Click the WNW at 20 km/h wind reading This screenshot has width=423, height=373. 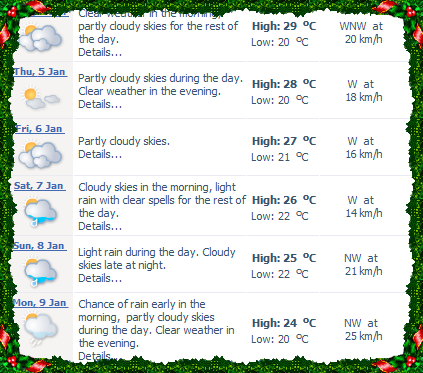click(x=362, y=33)
